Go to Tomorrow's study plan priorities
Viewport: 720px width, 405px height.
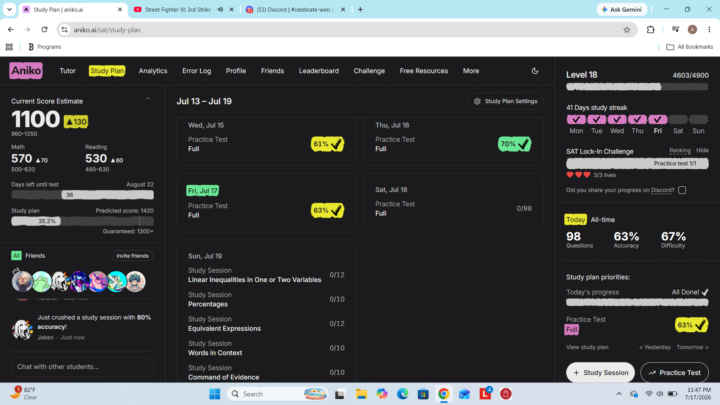coord(692,347)
